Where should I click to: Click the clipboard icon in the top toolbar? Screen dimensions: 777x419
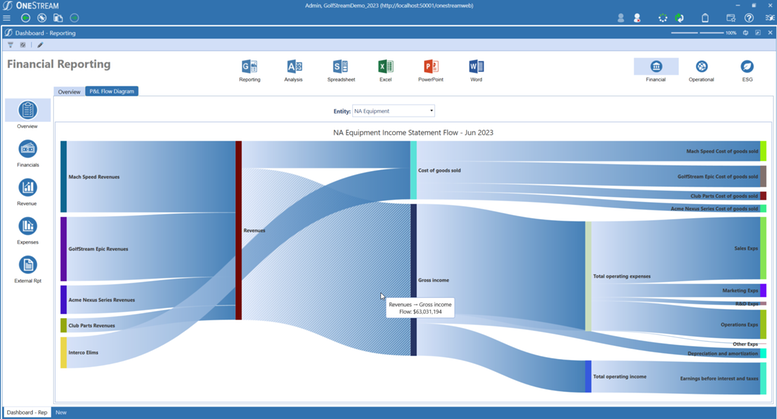tap(705, 18)
